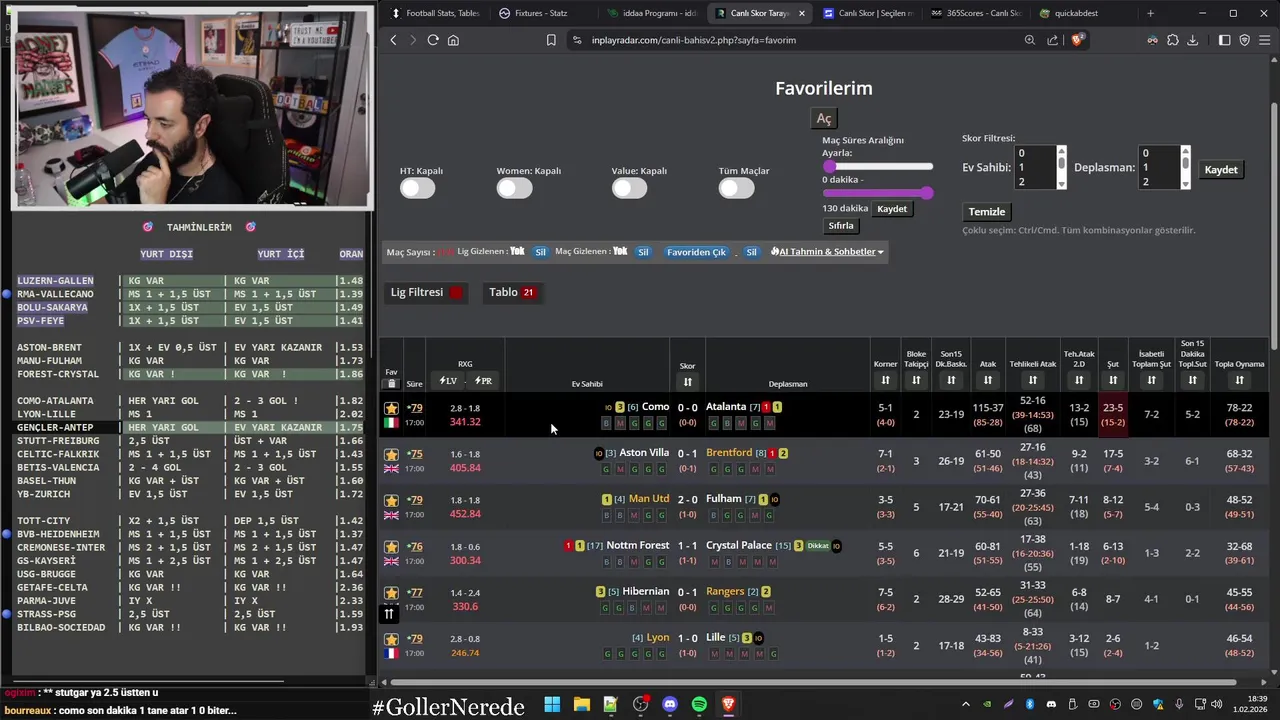
Task: Open Deplasman score list box
Action: (x=1165, y=168)
